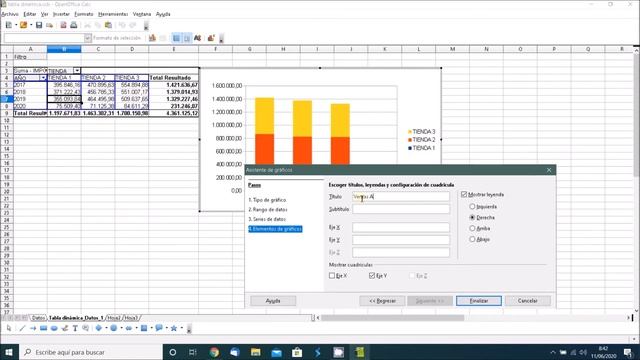Expand the Open file dropdown arrow

[31, 25]
